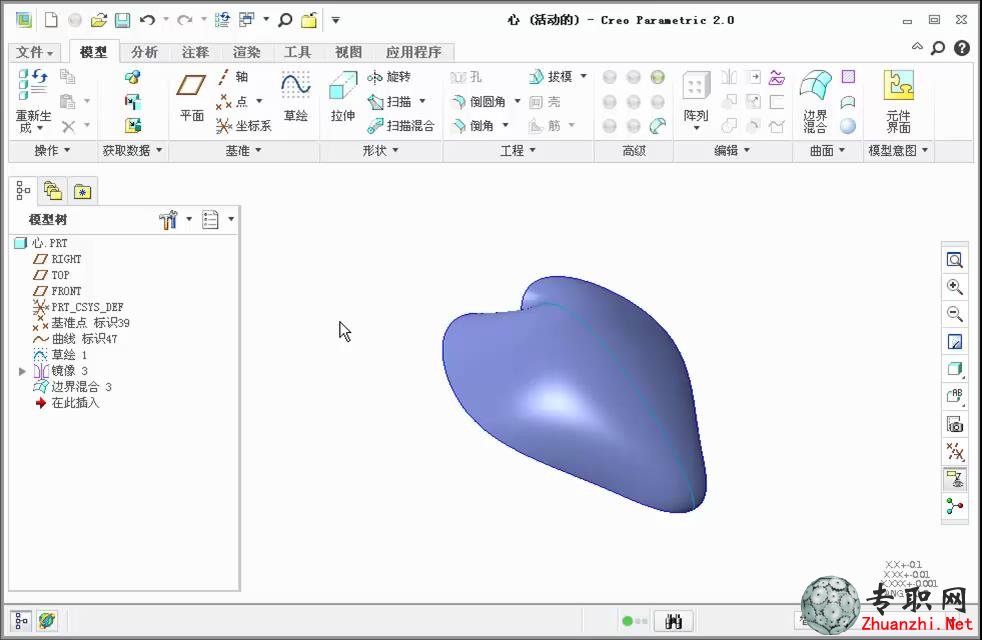The width and height of the screenshot is (982, 640).
Task: Select Boundary Blend (边界混合) 3 in tree
Action: [73, 387]
